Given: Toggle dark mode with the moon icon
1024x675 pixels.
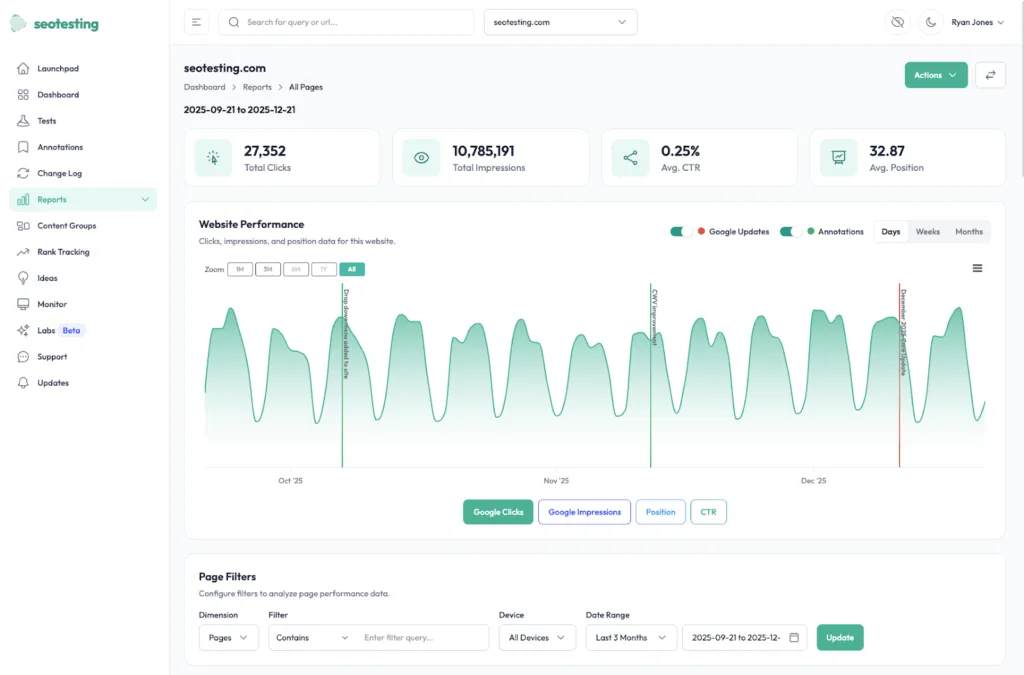Looking at the screenshot, I should point(931,21).
